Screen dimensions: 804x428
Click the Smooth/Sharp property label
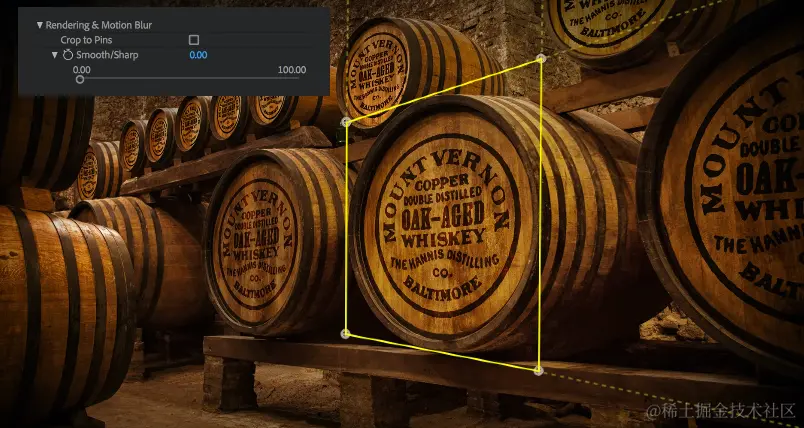[107, 55]
